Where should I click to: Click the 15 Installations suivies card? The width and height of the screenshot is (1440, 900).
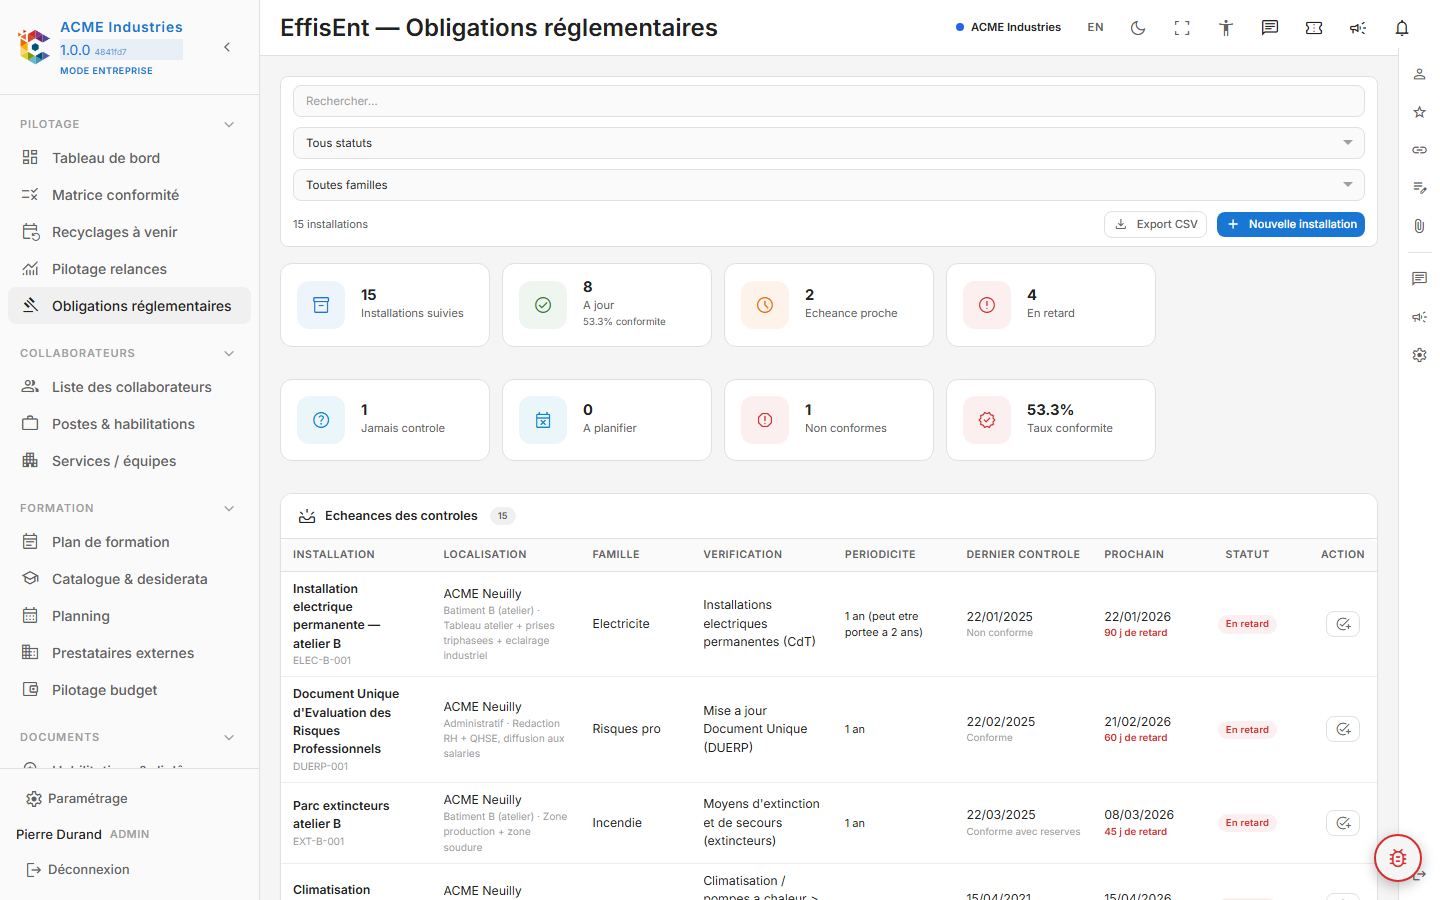pos(385,305)
